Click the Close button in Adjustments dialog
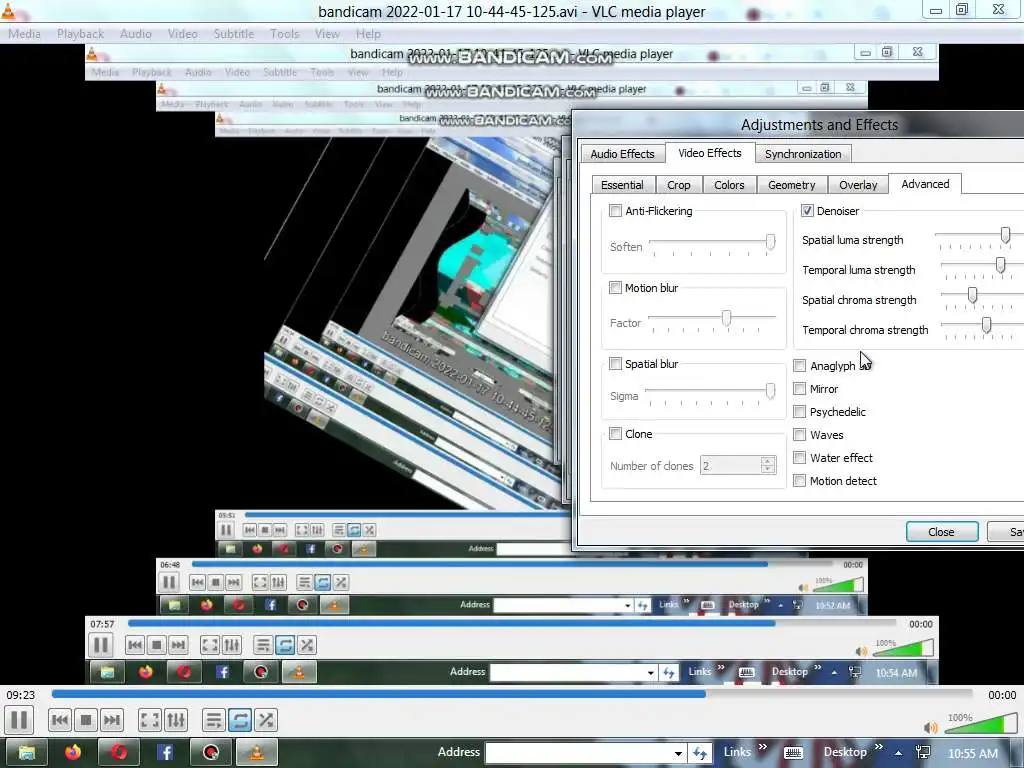 tap(942, 532)
